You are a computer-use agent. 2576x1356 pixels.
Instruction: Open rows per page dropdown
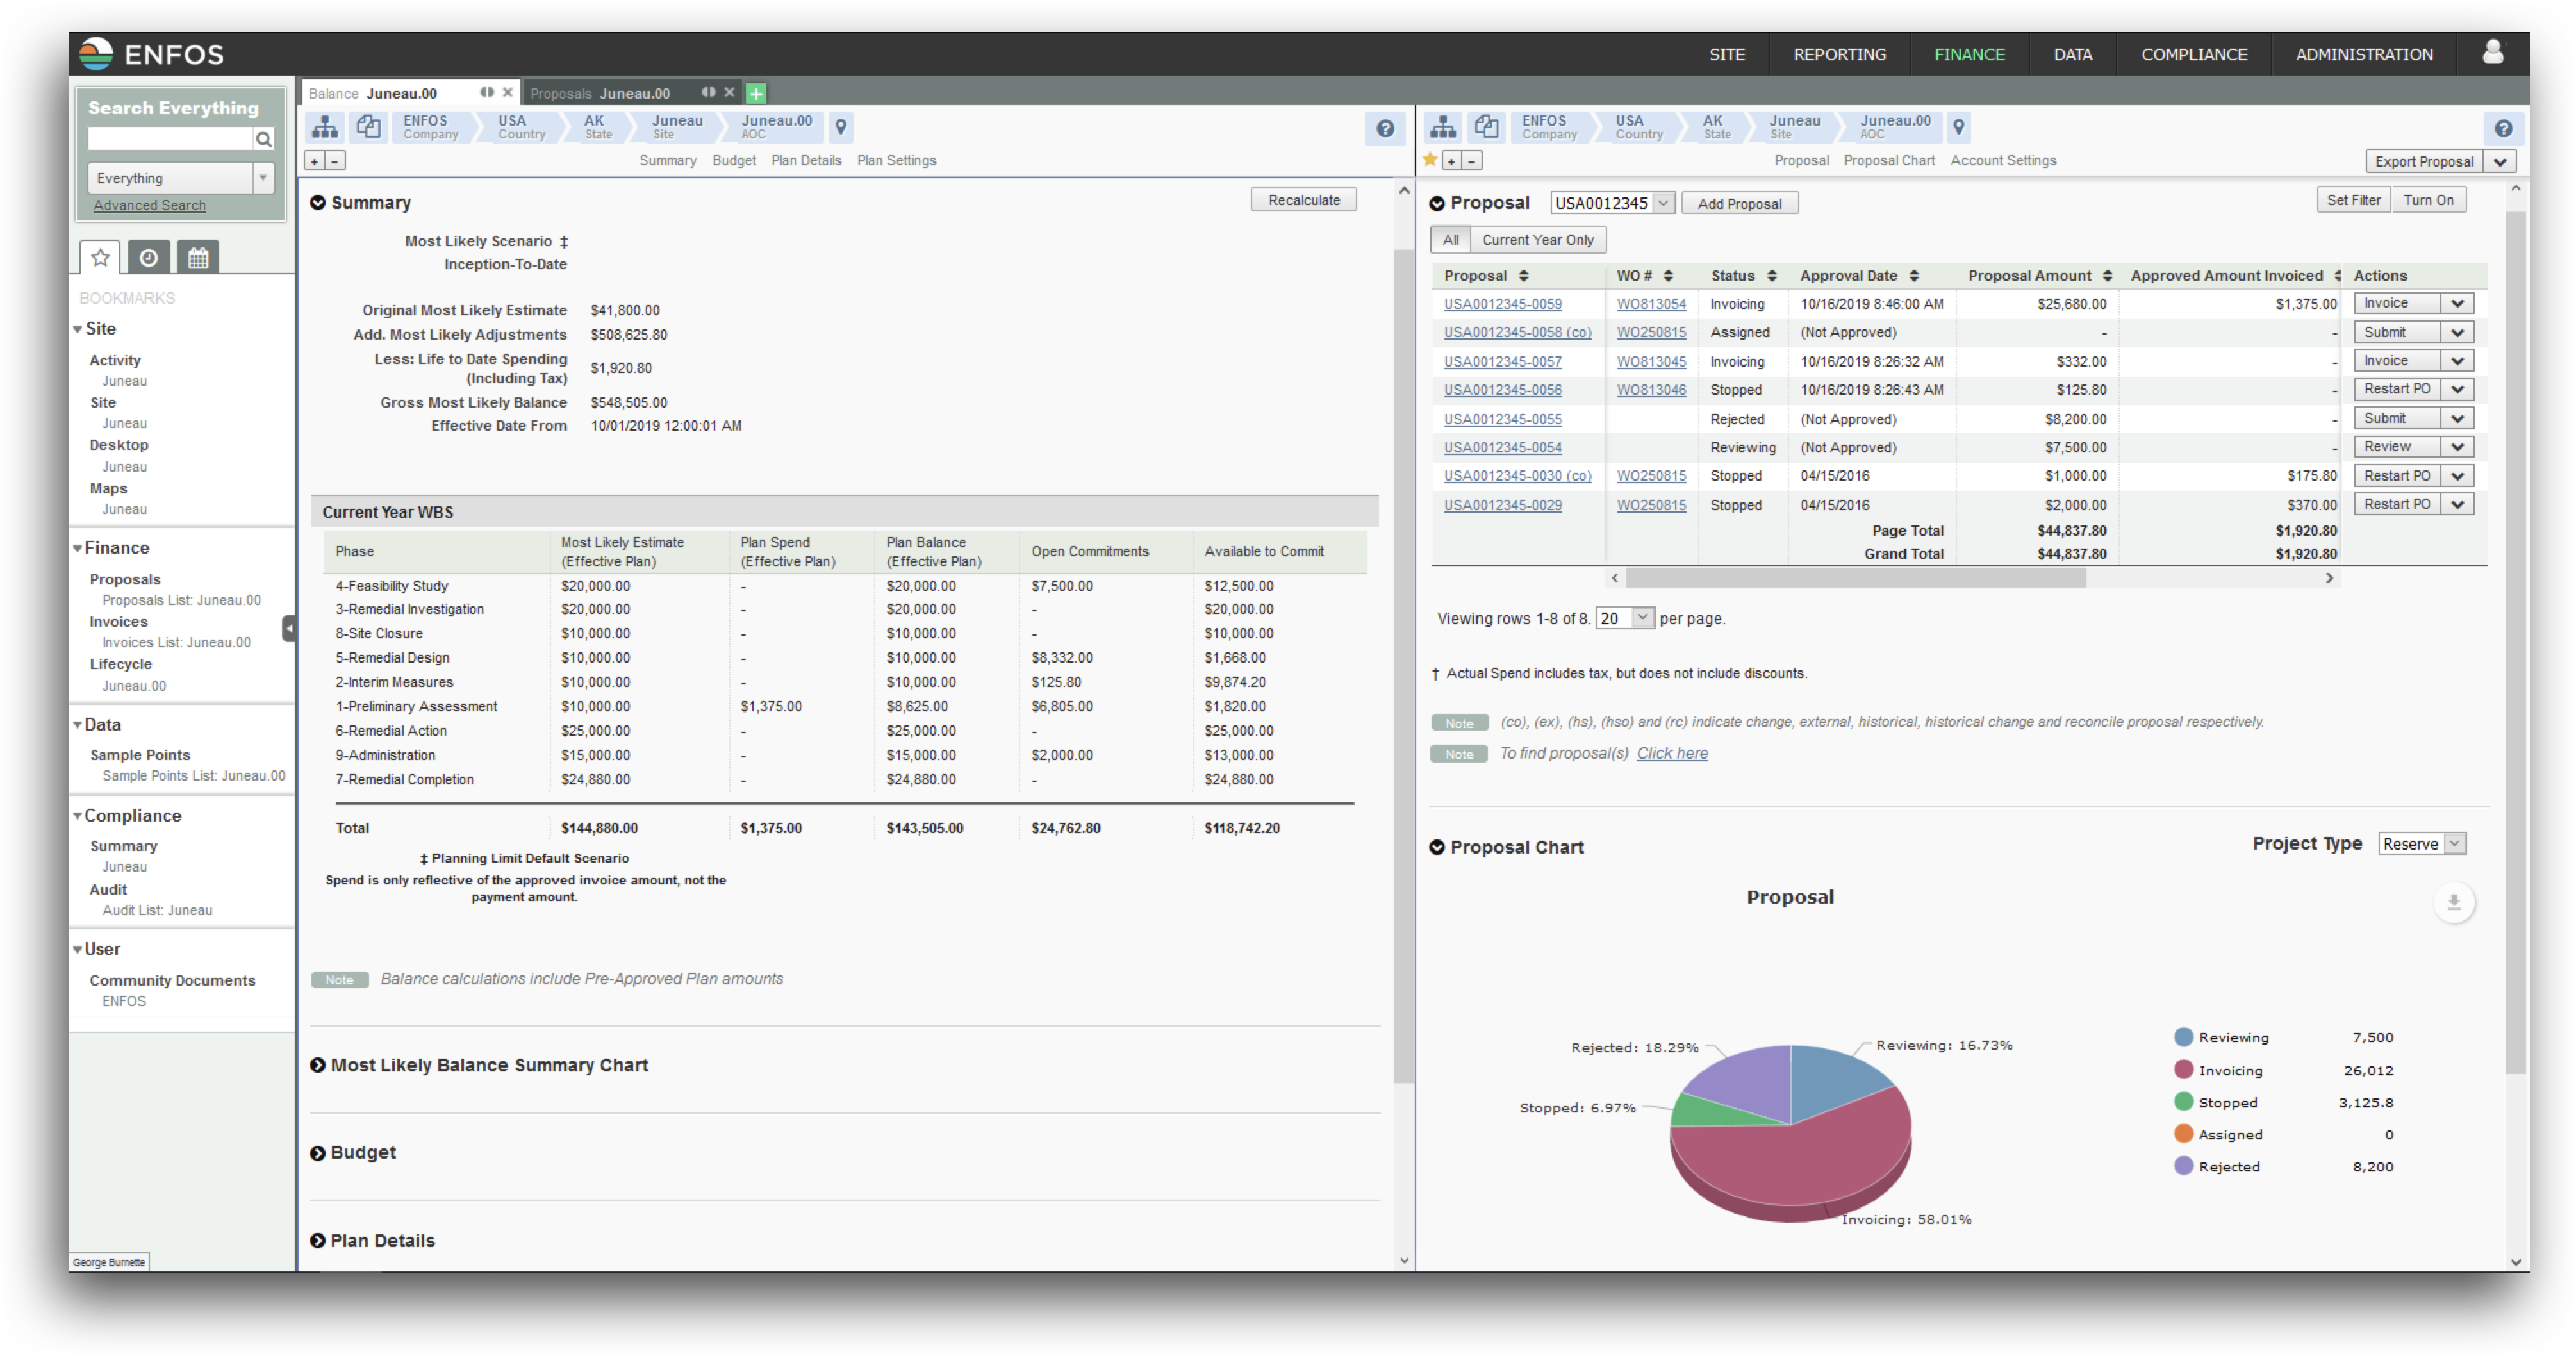pos(1624,618)
